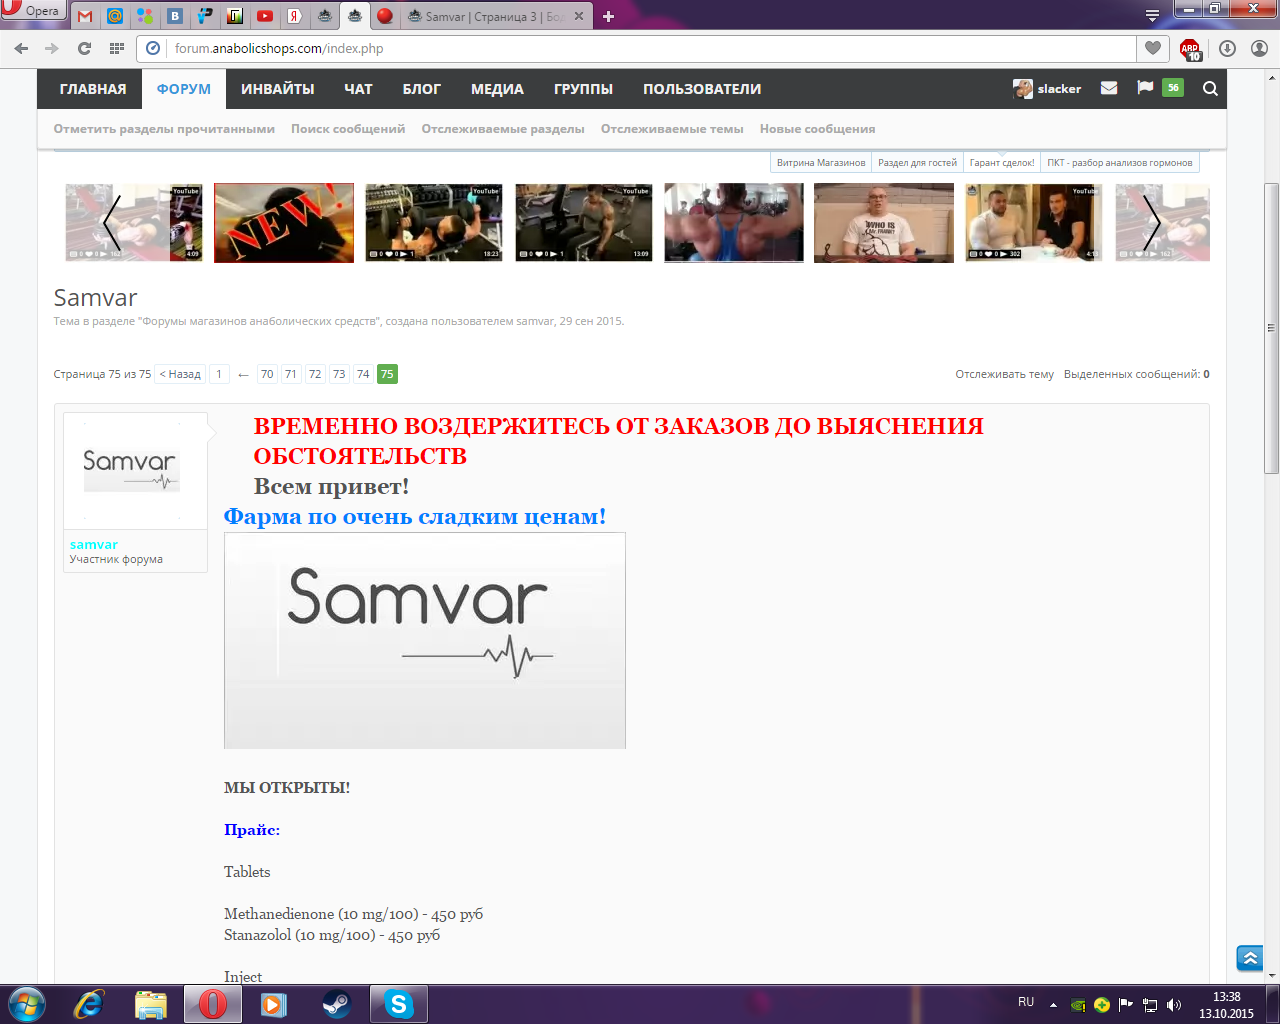Show the next videos in the carousel
The image size is (1280, 1024).
[x=1152, y=222]
